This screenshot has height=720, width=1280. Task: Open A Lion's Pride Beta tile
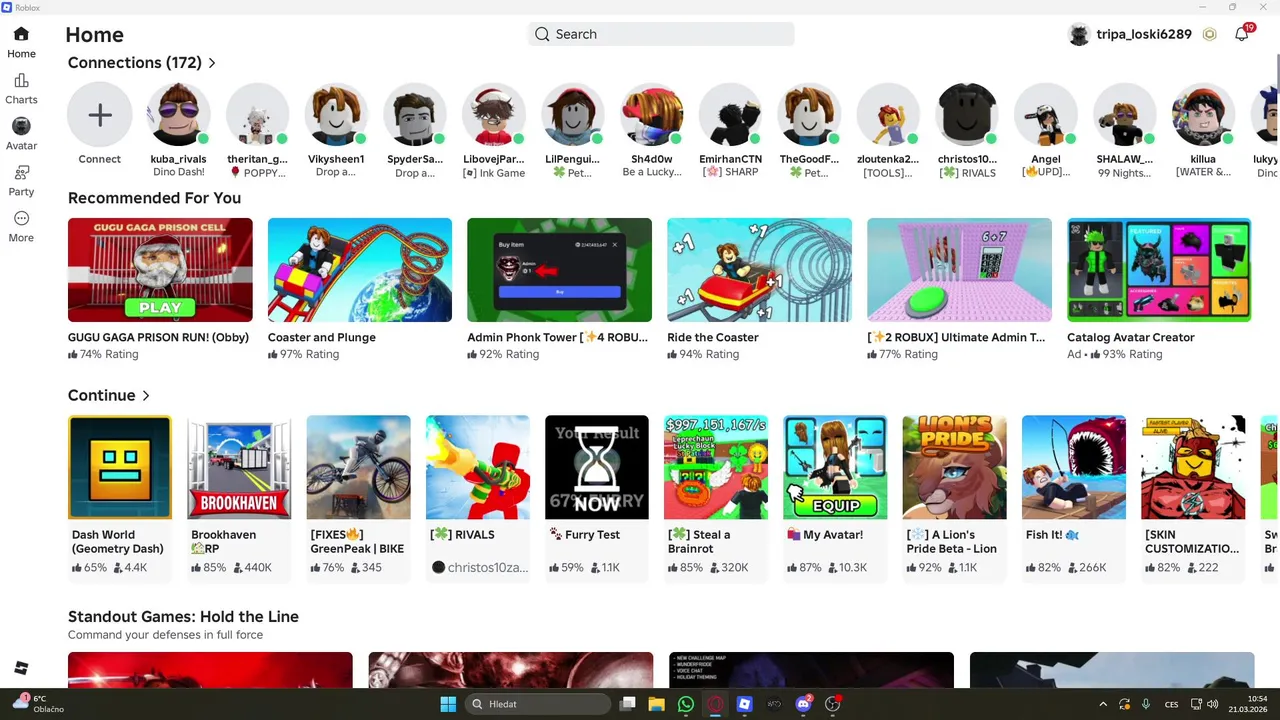(954, 467)
